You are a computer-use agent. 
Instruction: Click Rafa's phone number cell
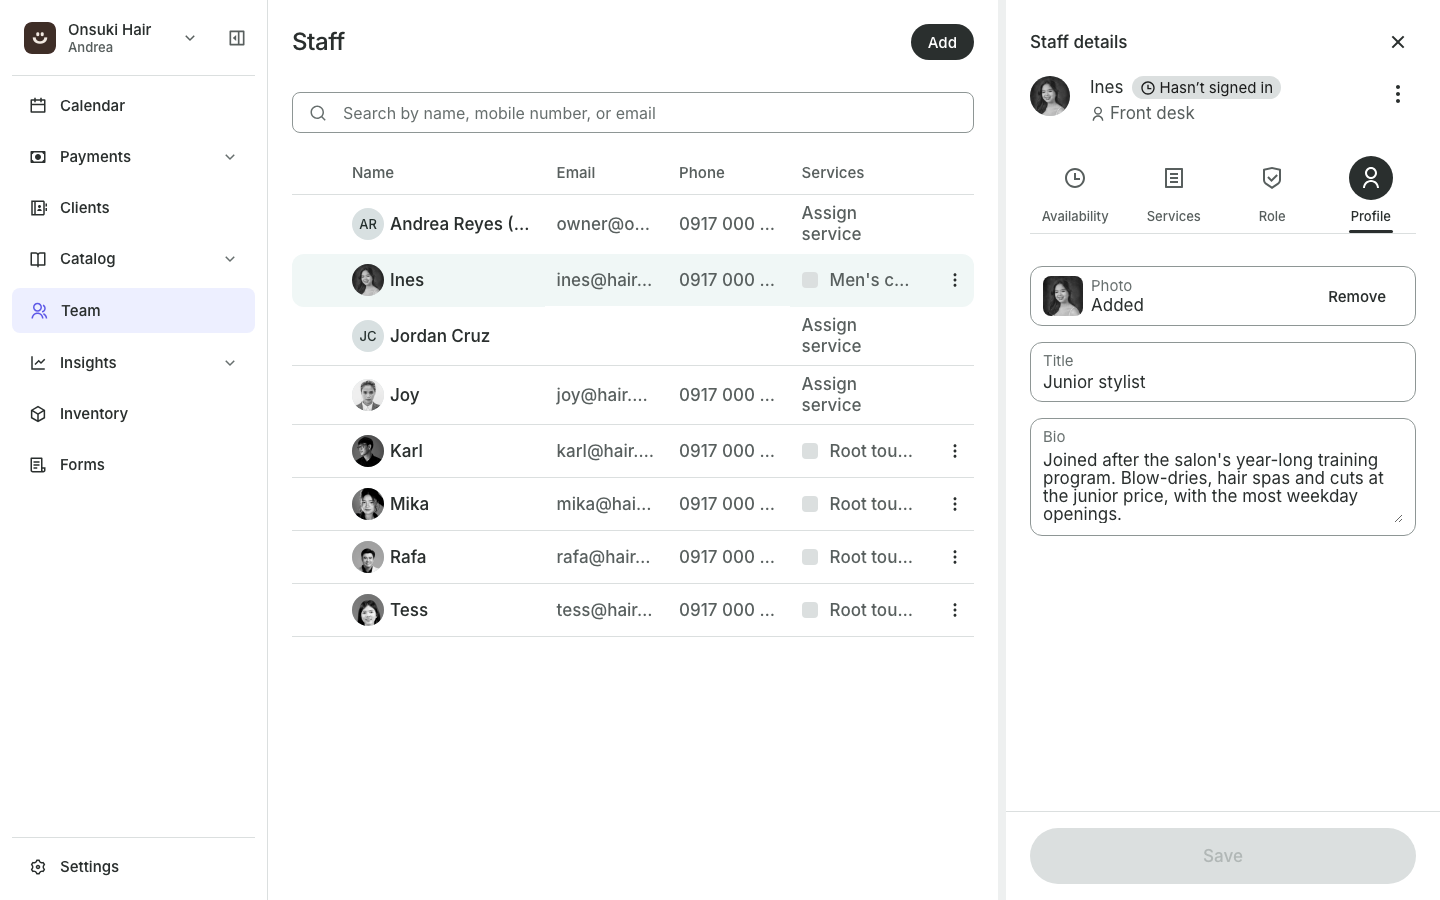coord(727,557)
